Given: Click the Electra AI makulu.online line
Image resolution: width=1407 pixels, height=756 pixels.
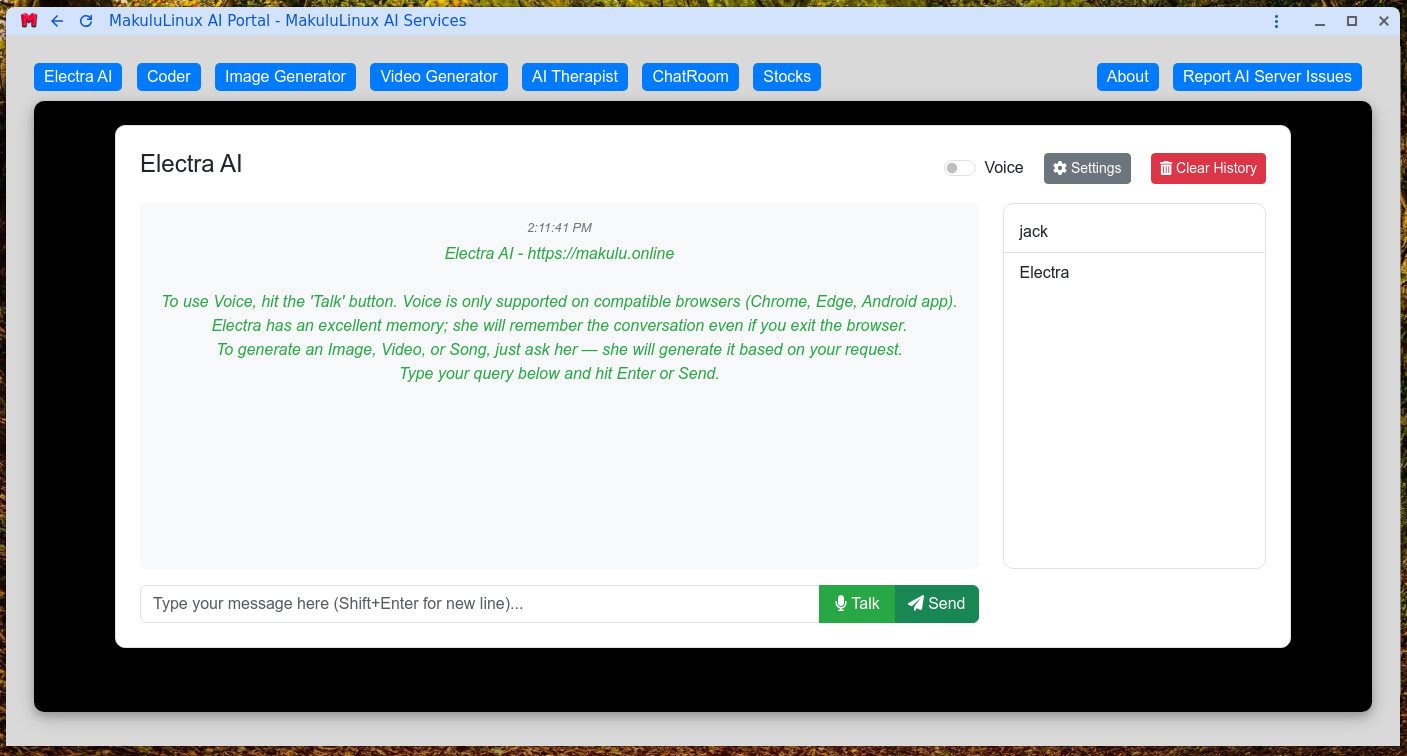Looking at the screenshot, I should tap(560, 254).
